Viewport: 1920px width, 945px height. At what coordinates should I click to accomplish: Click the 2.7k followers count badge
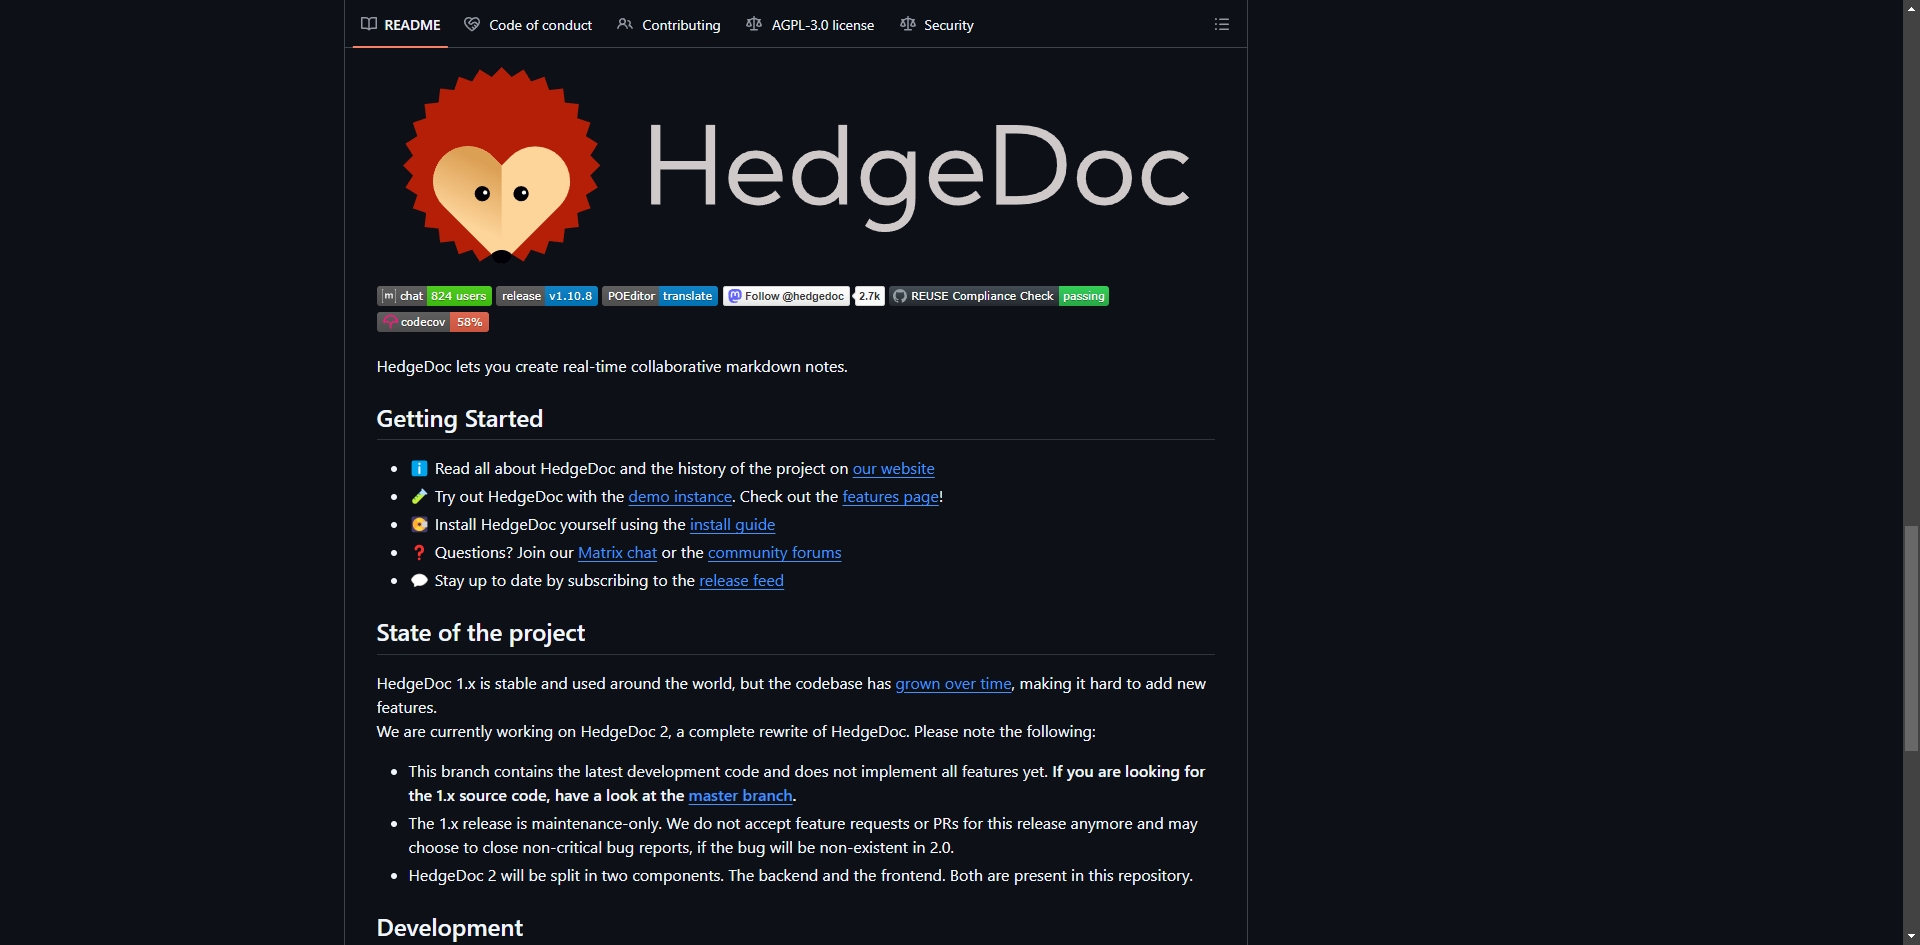pos(870,296)
